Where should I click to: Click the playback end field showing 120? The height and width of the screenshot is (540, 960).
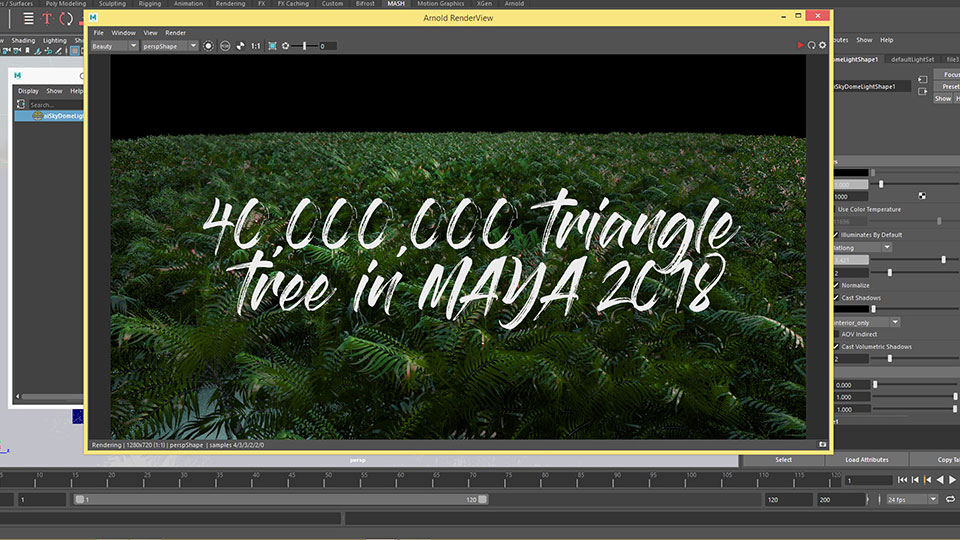[789, 500]
